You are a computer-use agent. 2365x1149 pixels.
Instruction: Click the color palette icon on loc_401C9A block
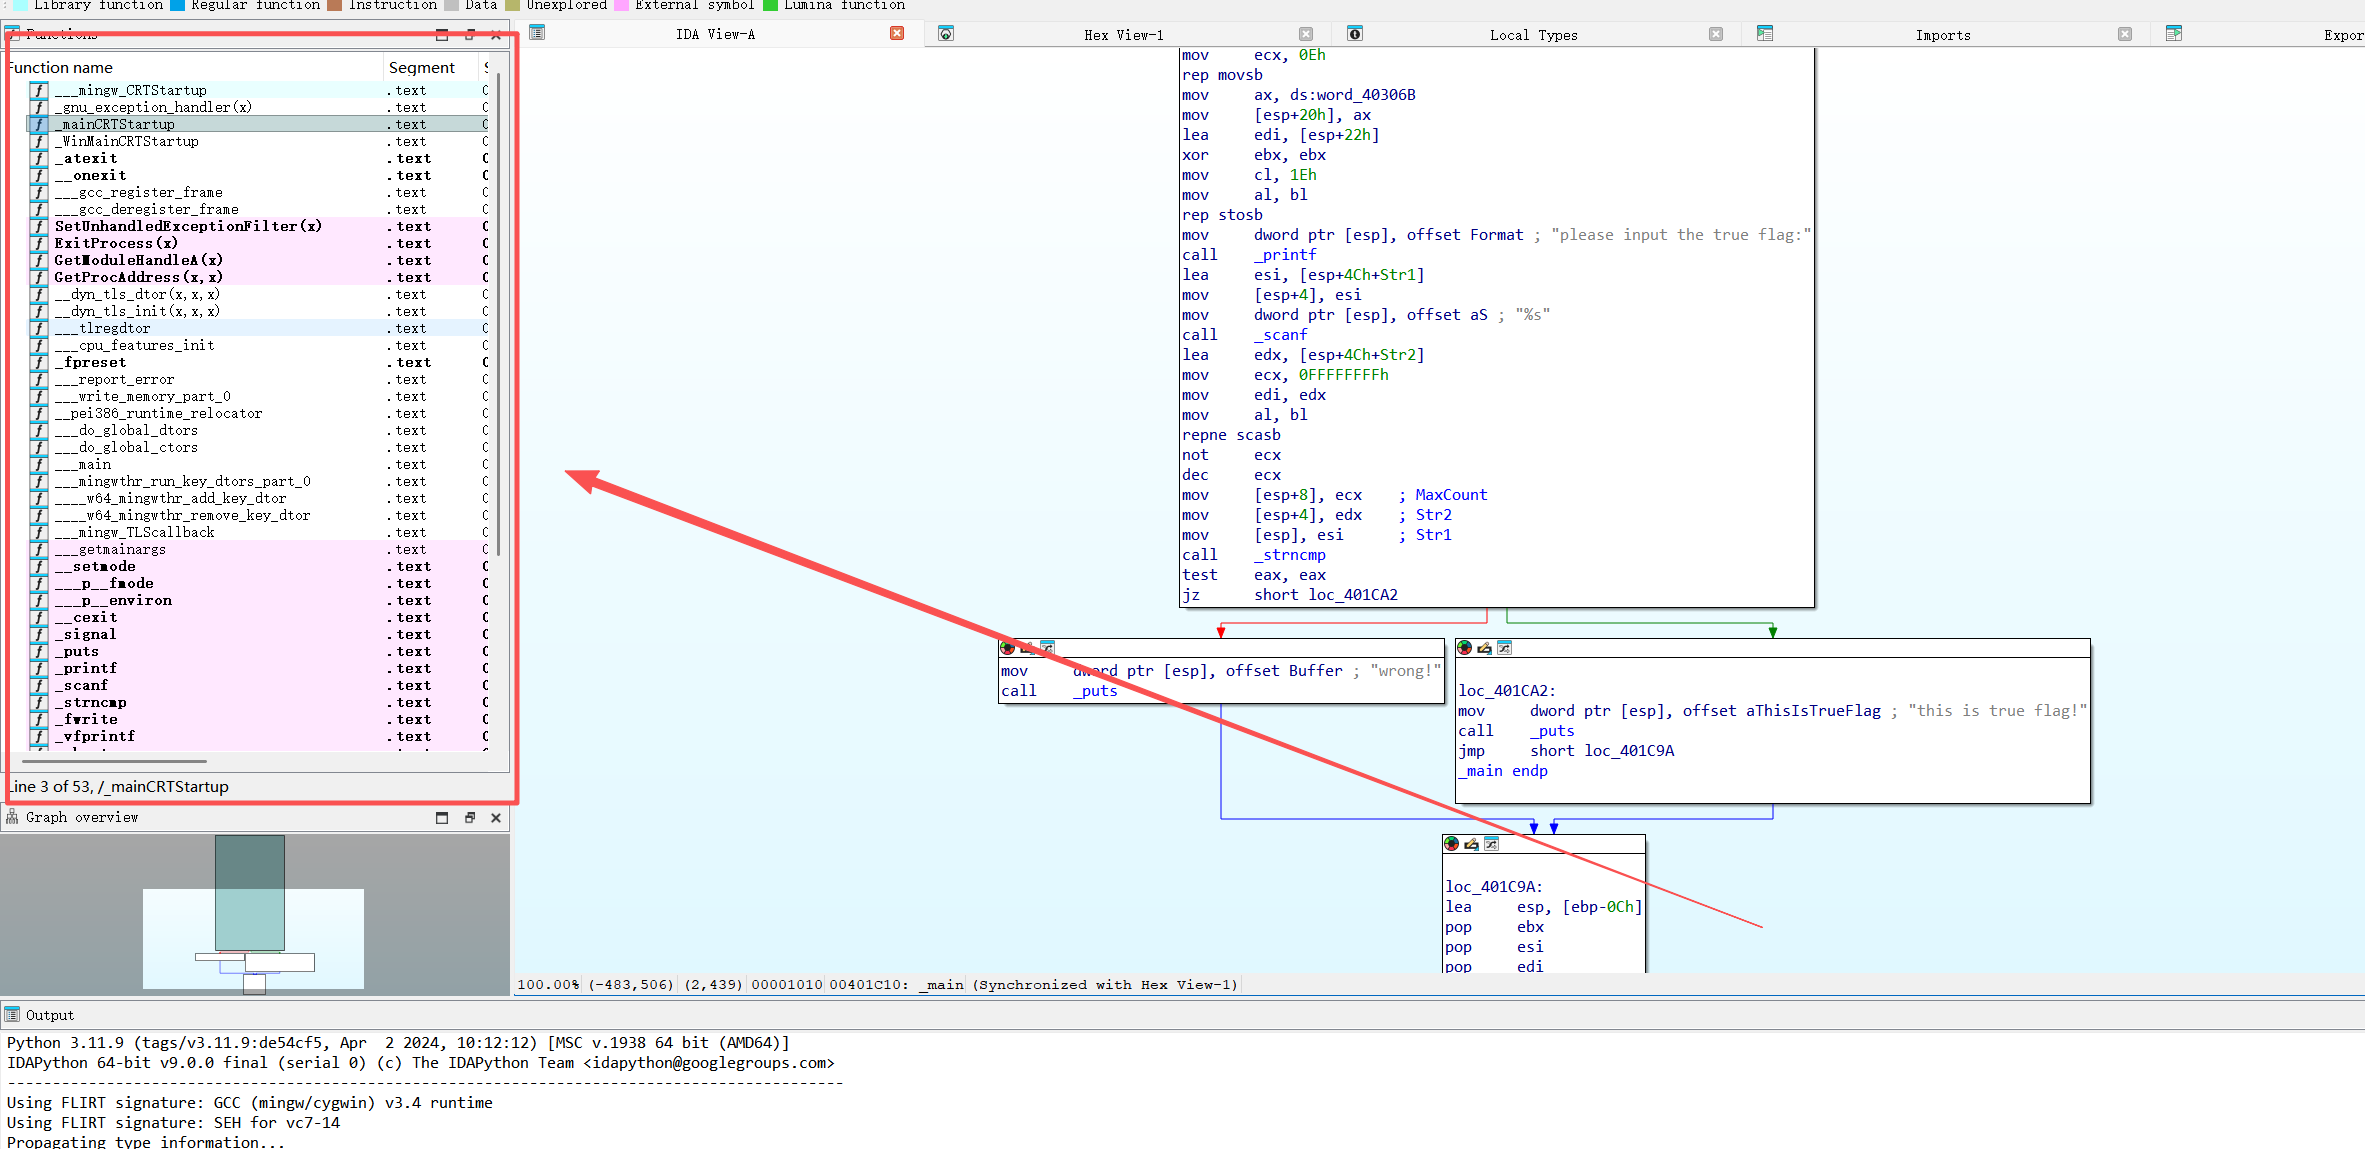coord(1451,844)
